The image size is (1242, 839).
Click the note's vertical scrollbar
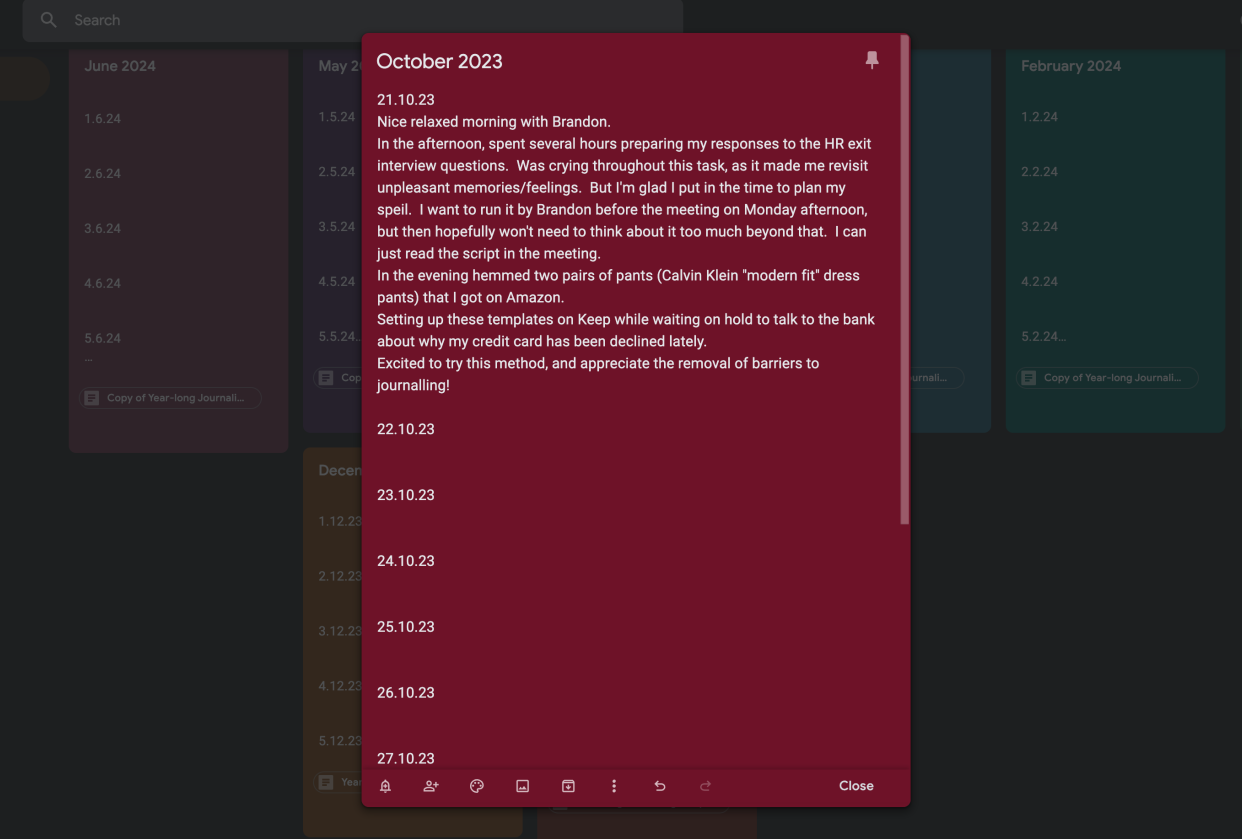tap(904, 280)
